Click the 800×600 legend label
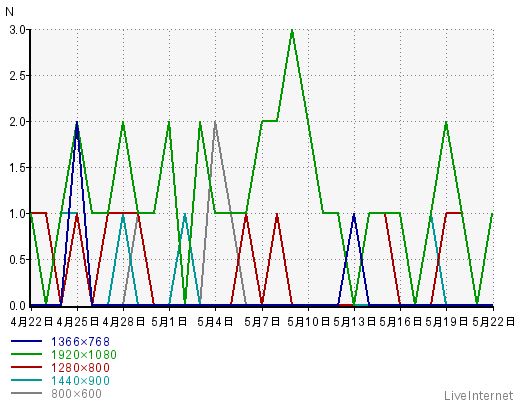The width and height of the screenshot is (520, 405). pyautogui.click(x=76, y=394)
